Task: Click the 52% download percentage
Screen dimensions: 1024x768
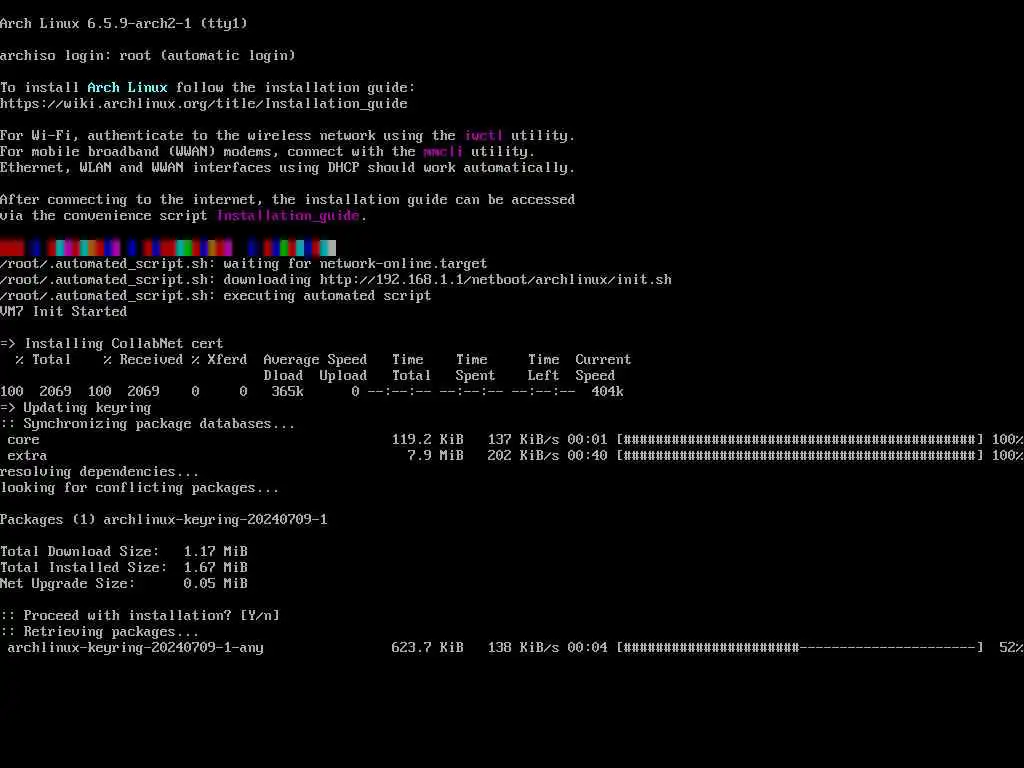Action: [x=1012, y=648]
